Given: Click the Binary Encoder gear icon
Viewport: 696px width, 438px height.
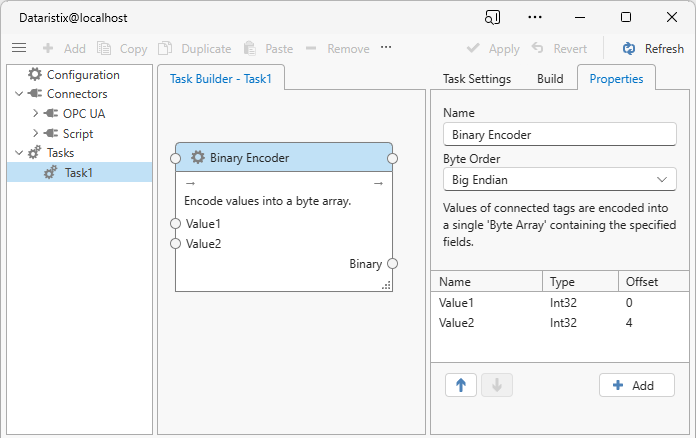Looking at the screenshot, I should (198, 157).
